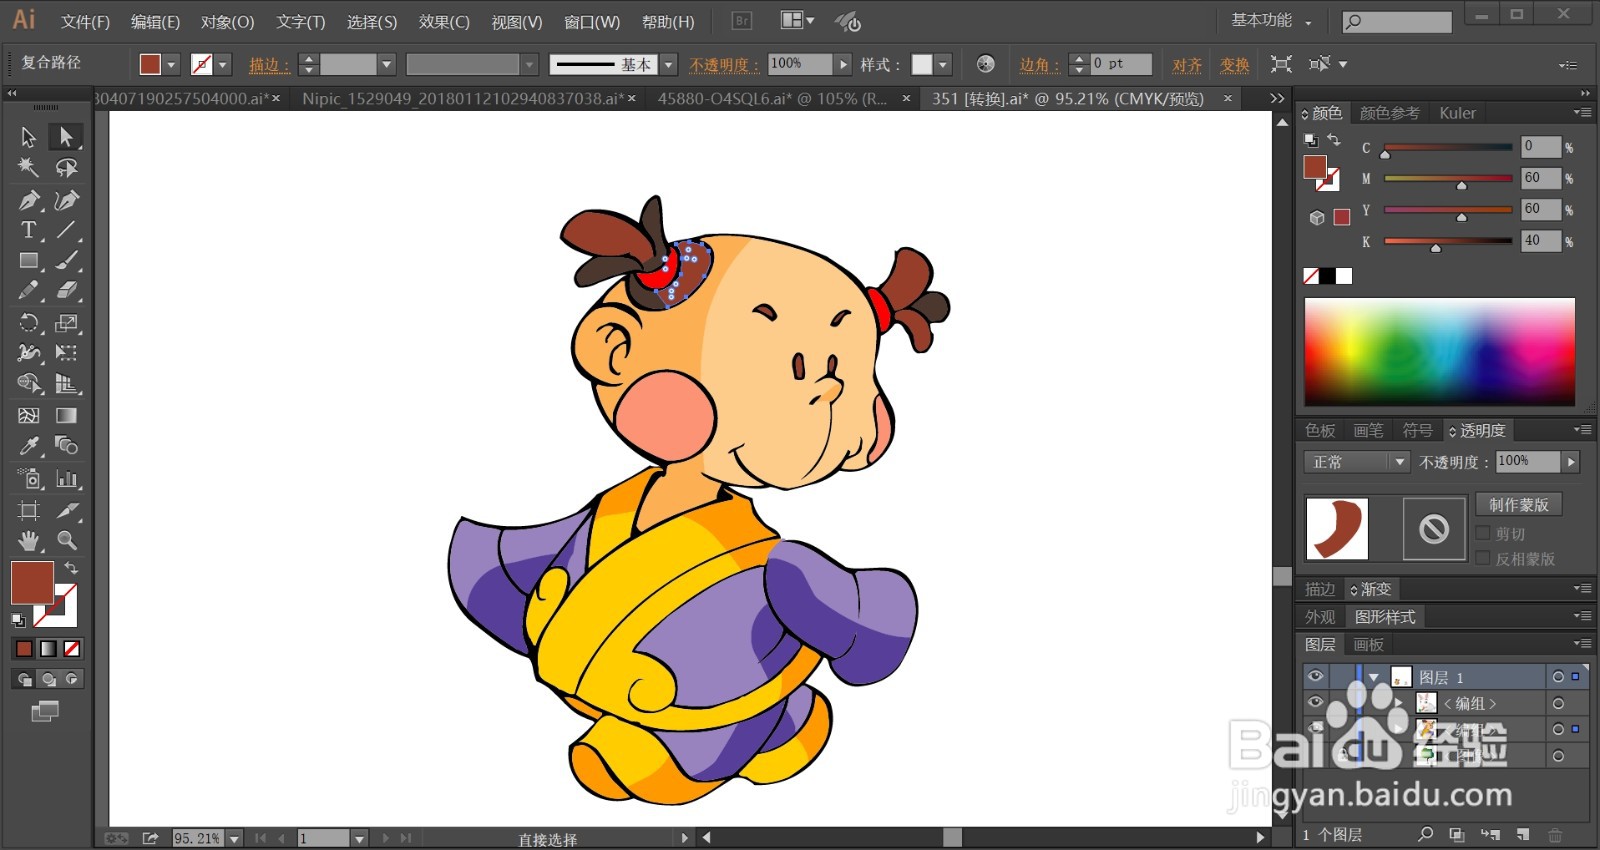The width and height of the screenshot is (1600, 850).
Task: Toggle visibility eye of first <编组> sublayer
Action: coord(1315,703)
